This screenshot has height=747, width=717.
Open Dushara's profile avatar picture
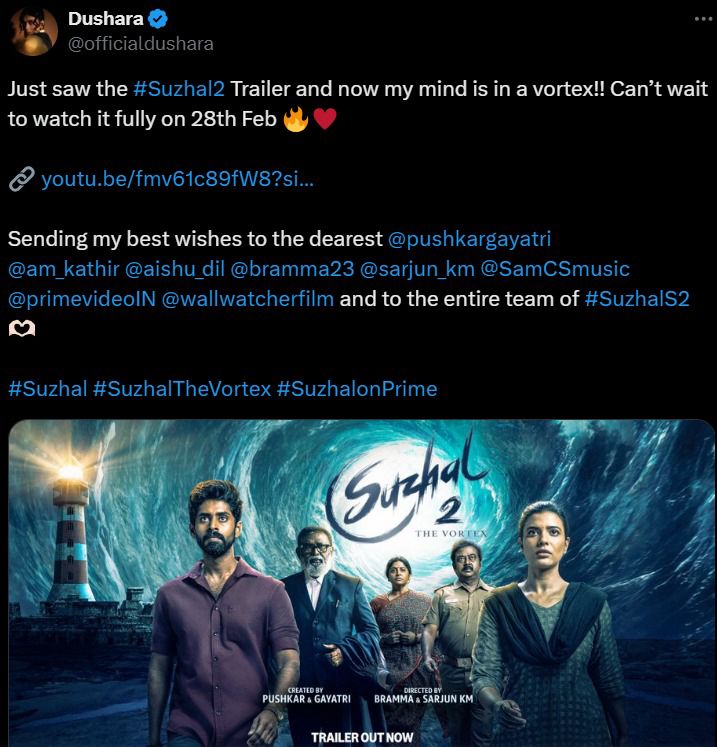tap(34, 31)
